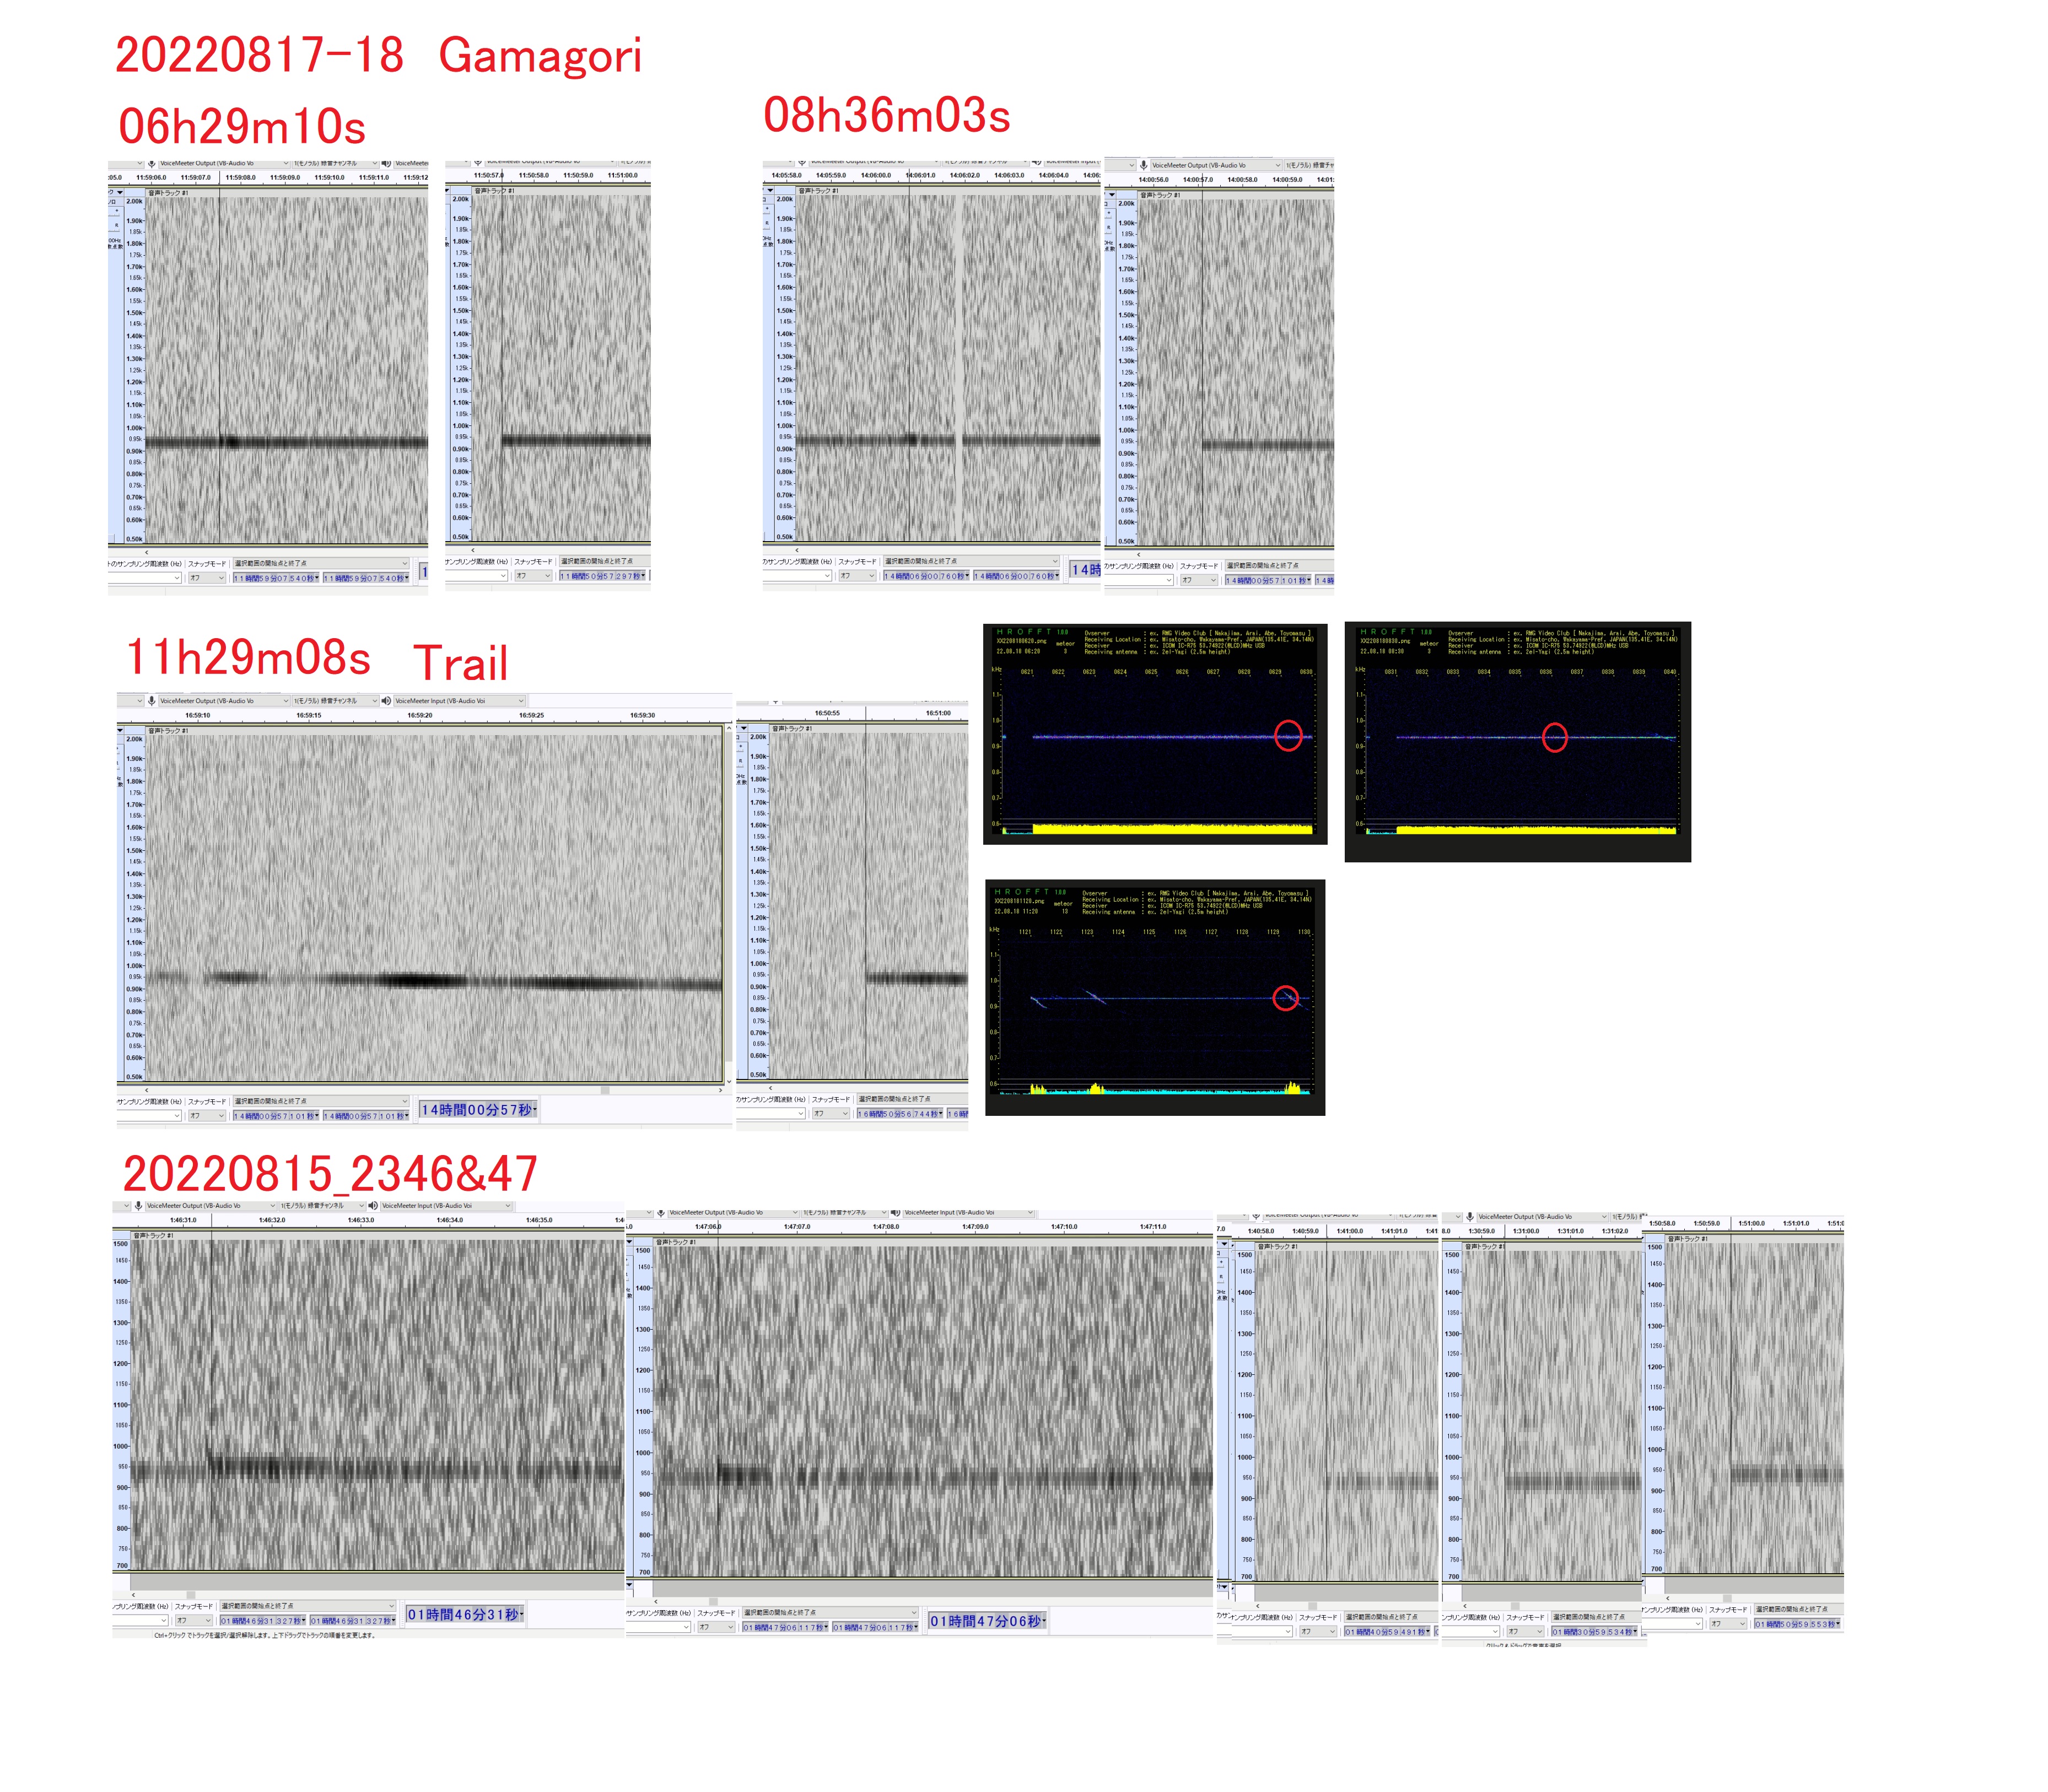Click the 14時間00分57秒 audio position display

click(478, 1110)
